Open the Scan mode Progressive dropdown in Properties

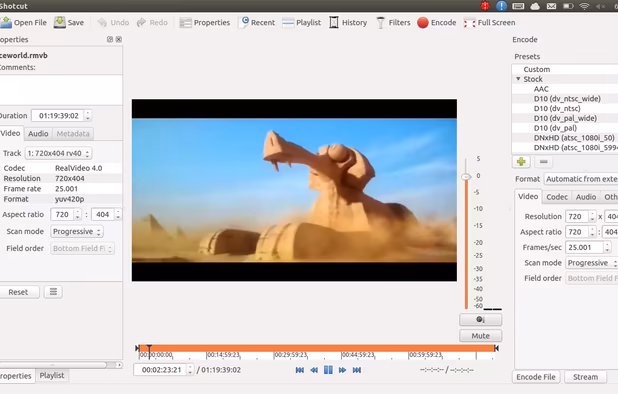pos(77,231)
